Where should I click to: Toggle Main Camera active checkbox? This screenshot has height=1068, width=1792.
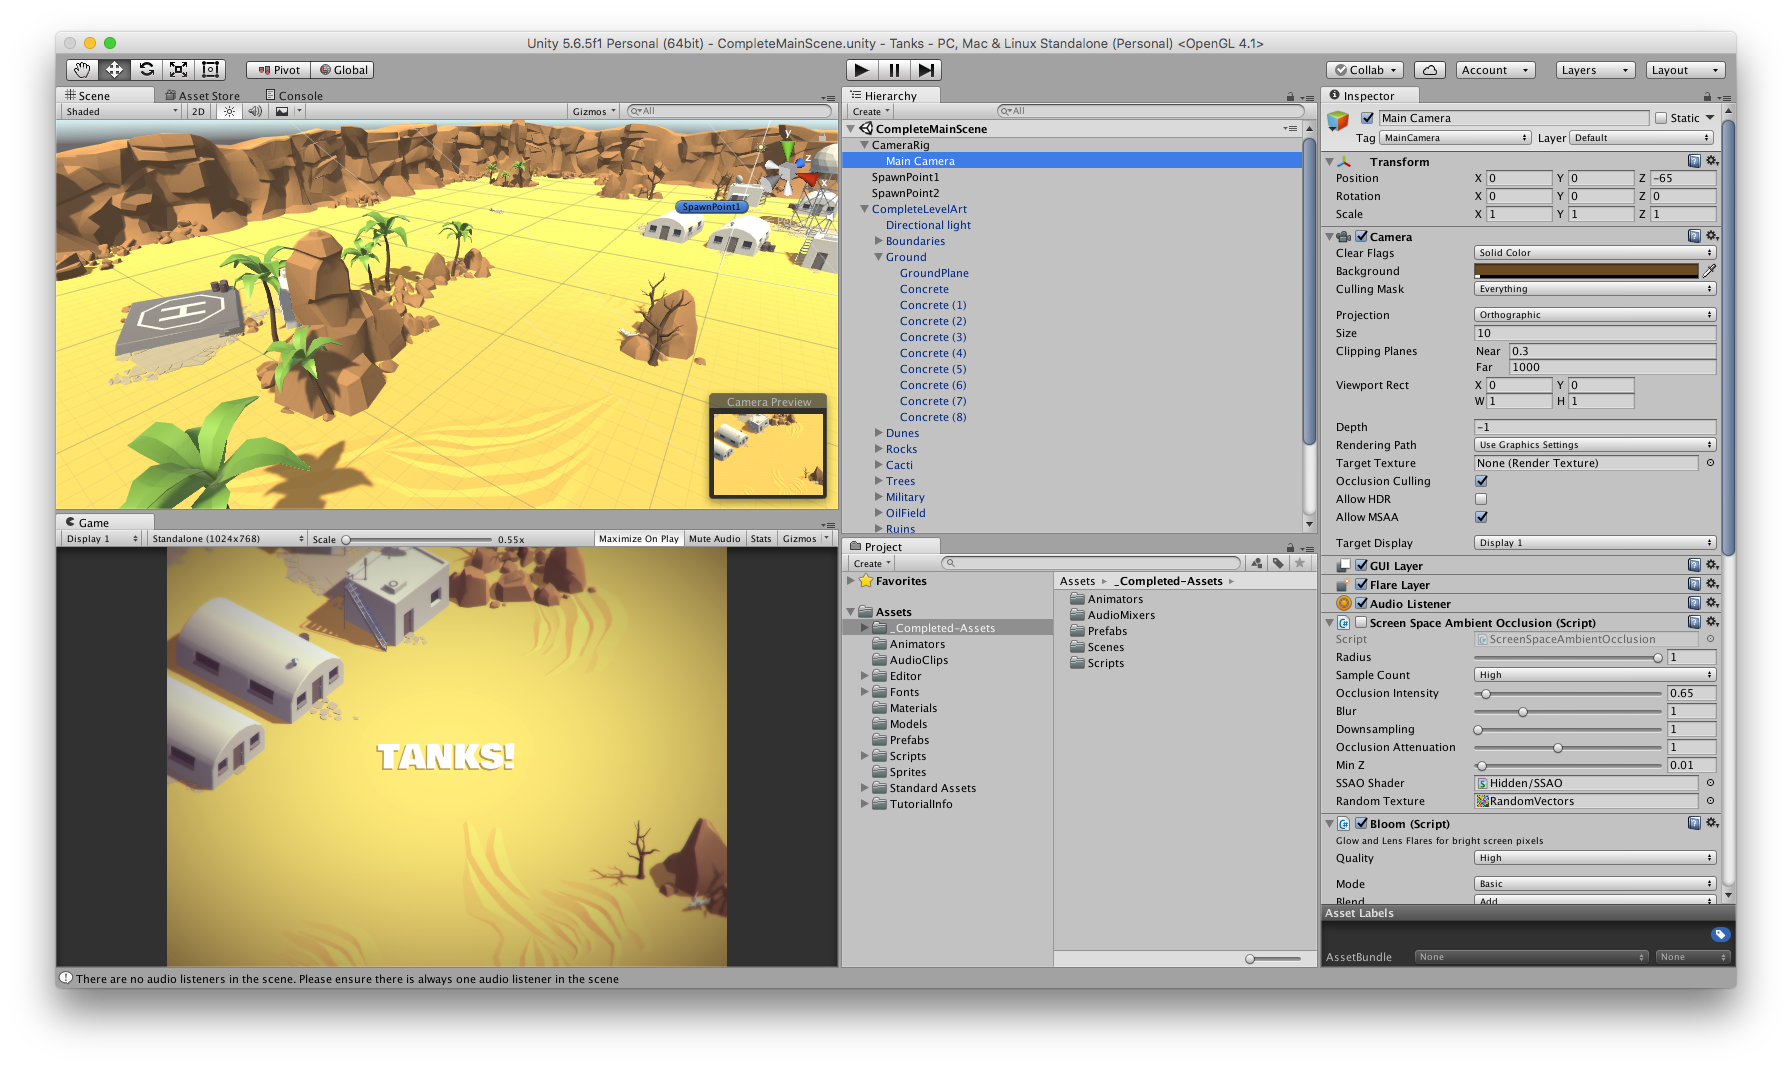(x=1367, y=118)
